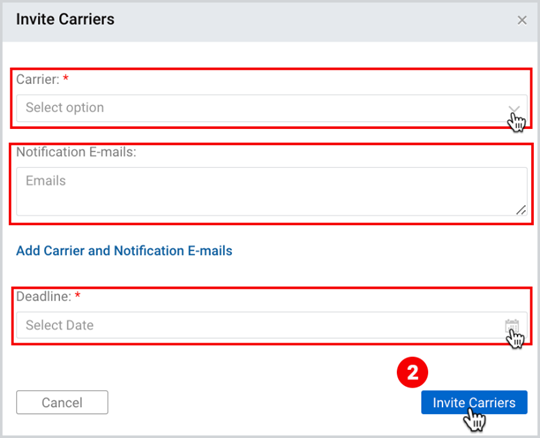Focus the Deadline 'Select Date' field
Image resolution: width=540 pixels, height=438 pixels.
[272, 325]
